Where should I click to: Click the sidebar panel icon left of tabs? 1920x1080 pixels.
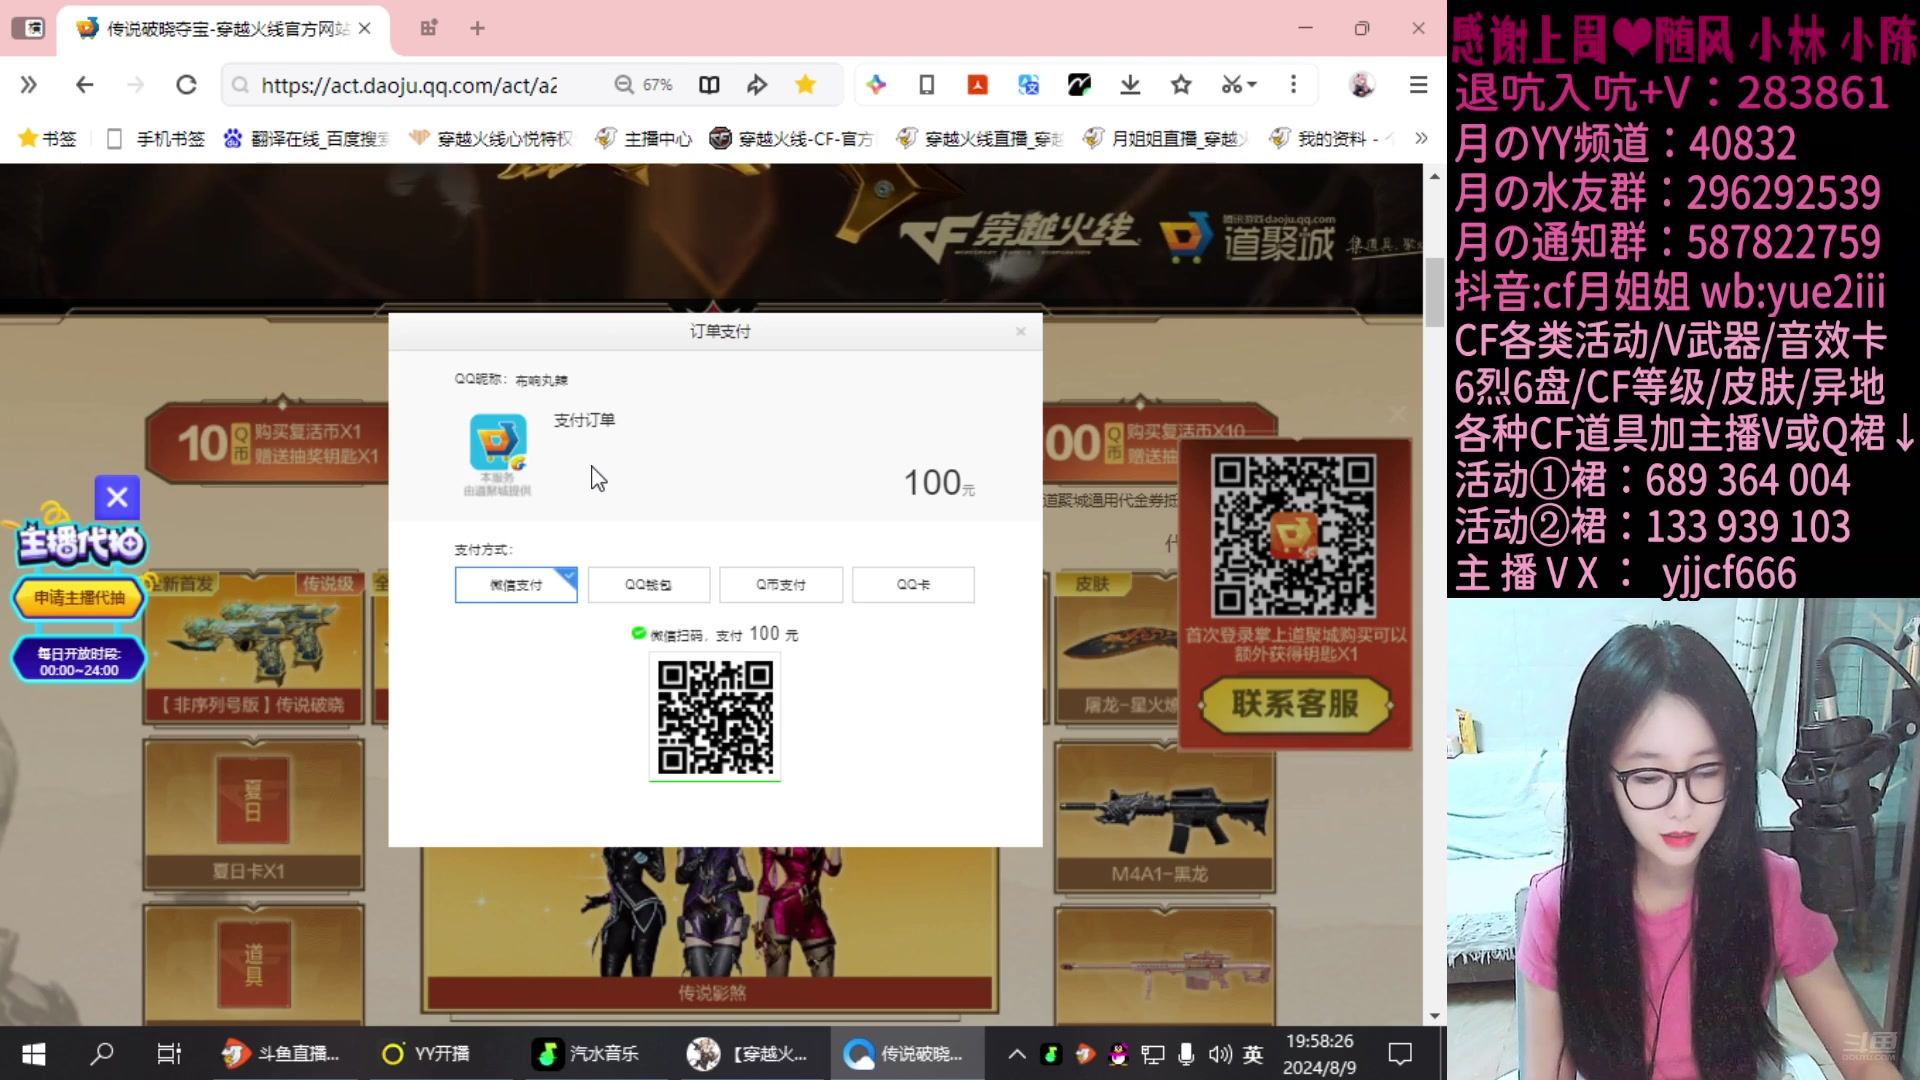tap(28, 29)
